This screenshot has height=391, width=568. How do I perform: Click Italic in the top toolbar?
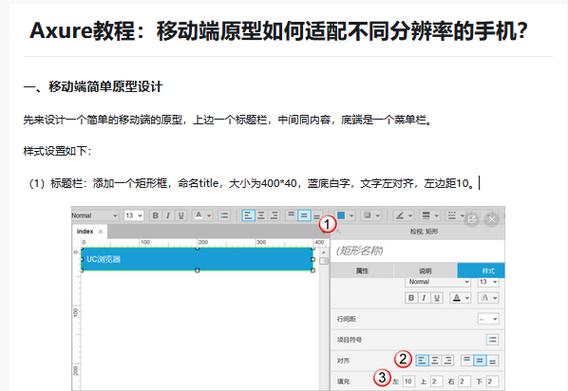168,216
